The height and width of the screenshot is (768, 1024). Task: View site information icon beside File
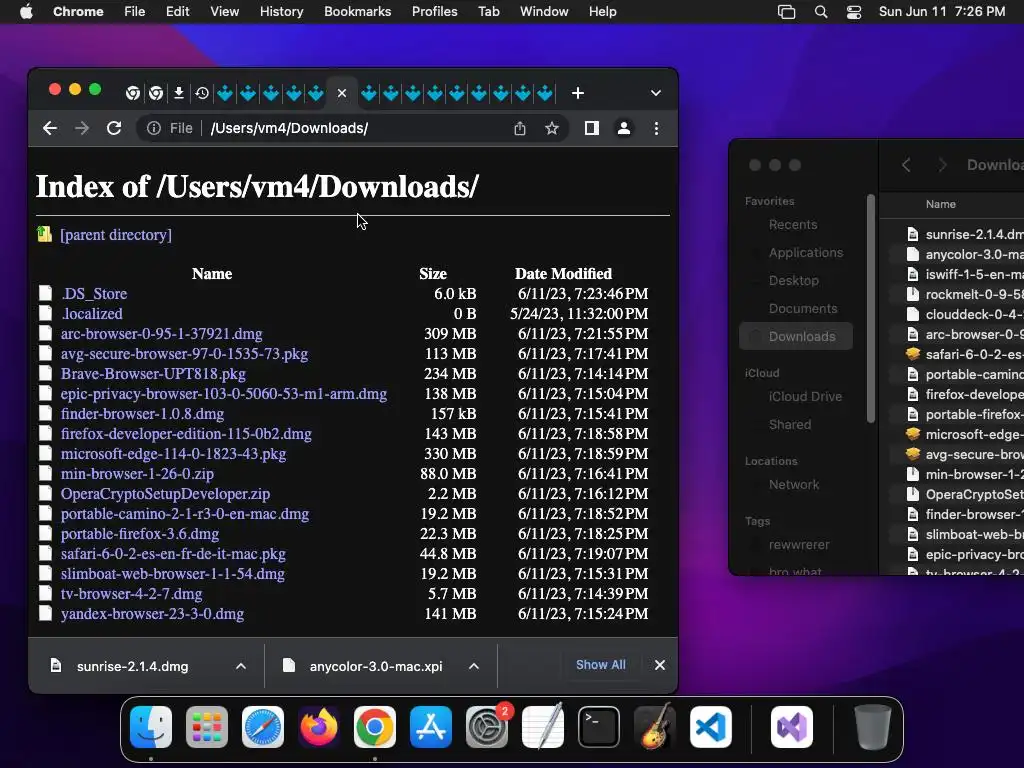(153, 128)
